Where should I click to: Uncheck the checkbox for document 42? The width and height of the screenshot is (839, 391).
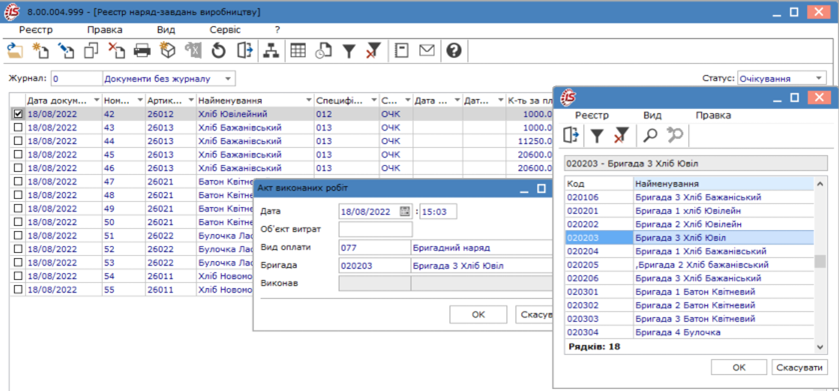(x=18, y=114)
